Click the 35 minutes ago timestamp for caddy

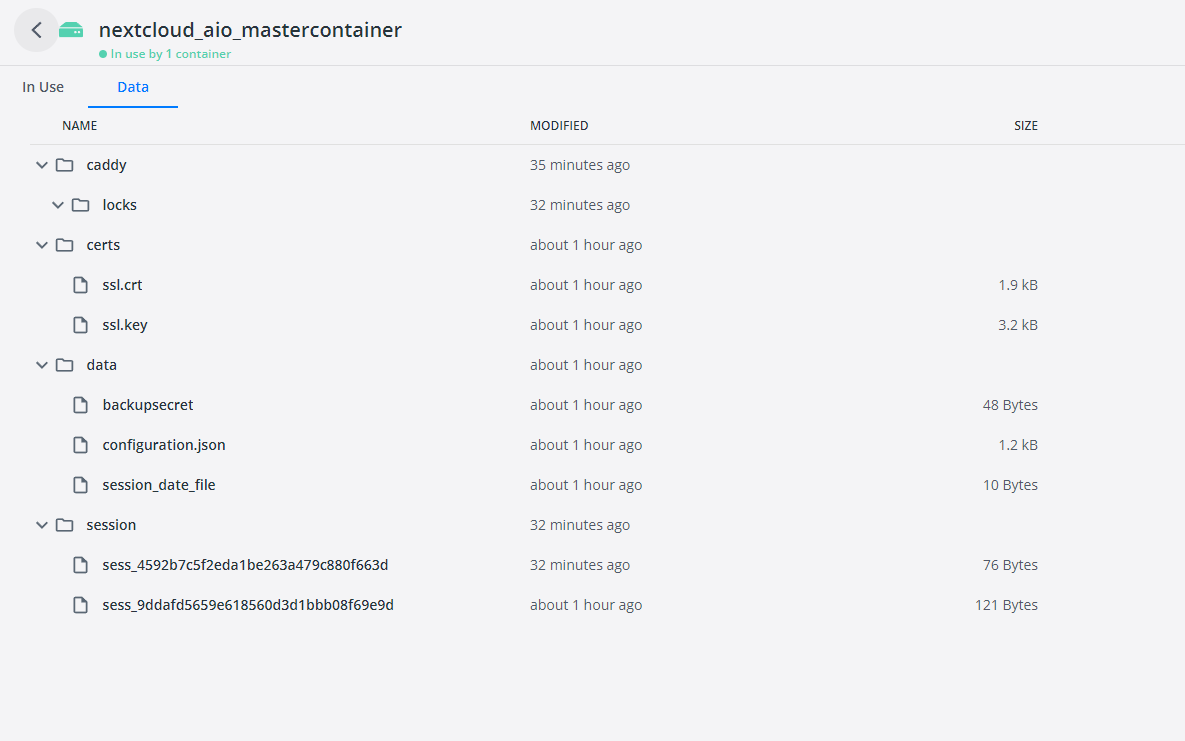point(580,165)
